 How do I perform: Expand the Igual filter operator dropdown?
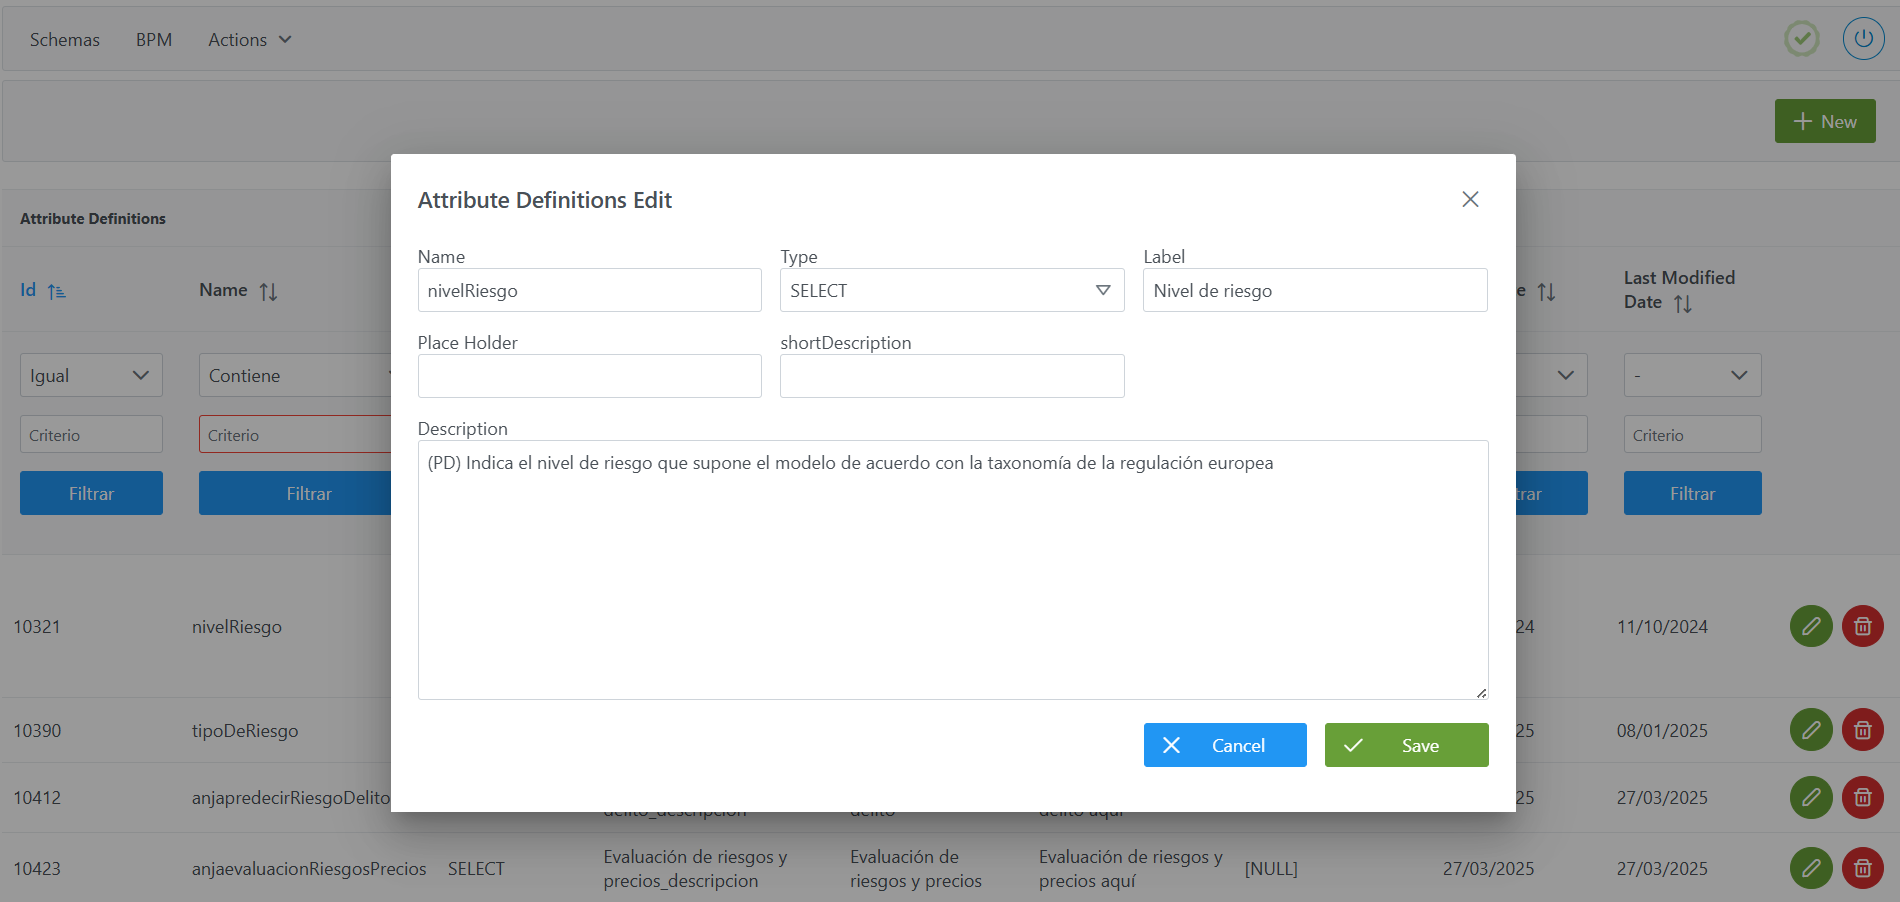click(91, 375)
